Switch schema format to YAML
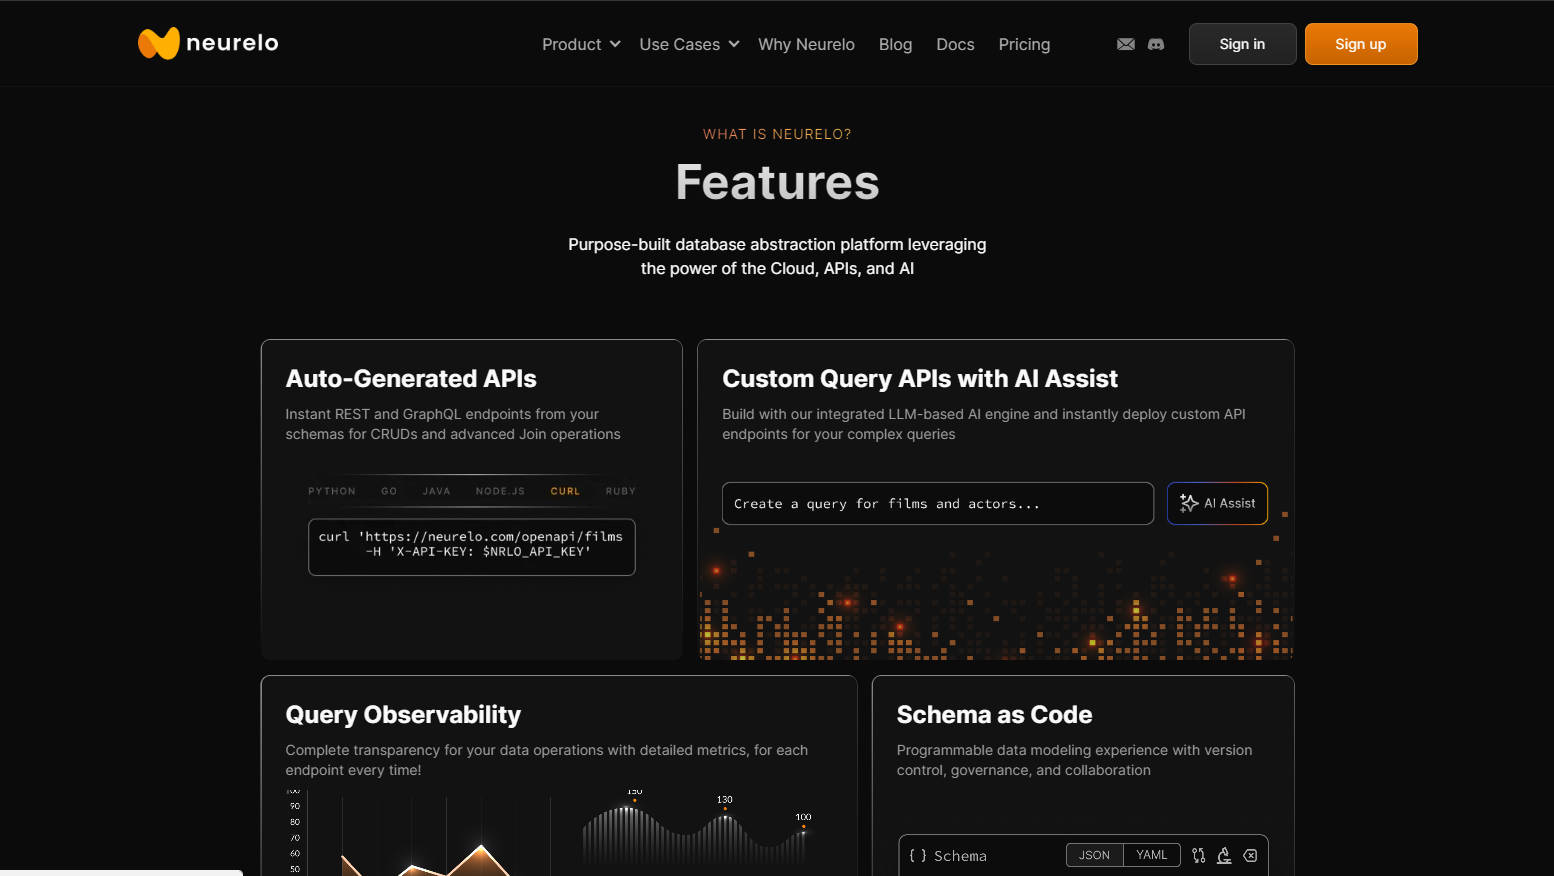Image resolution: width=1554 pixels, height=876 pixels. [x=1151, y=855]
